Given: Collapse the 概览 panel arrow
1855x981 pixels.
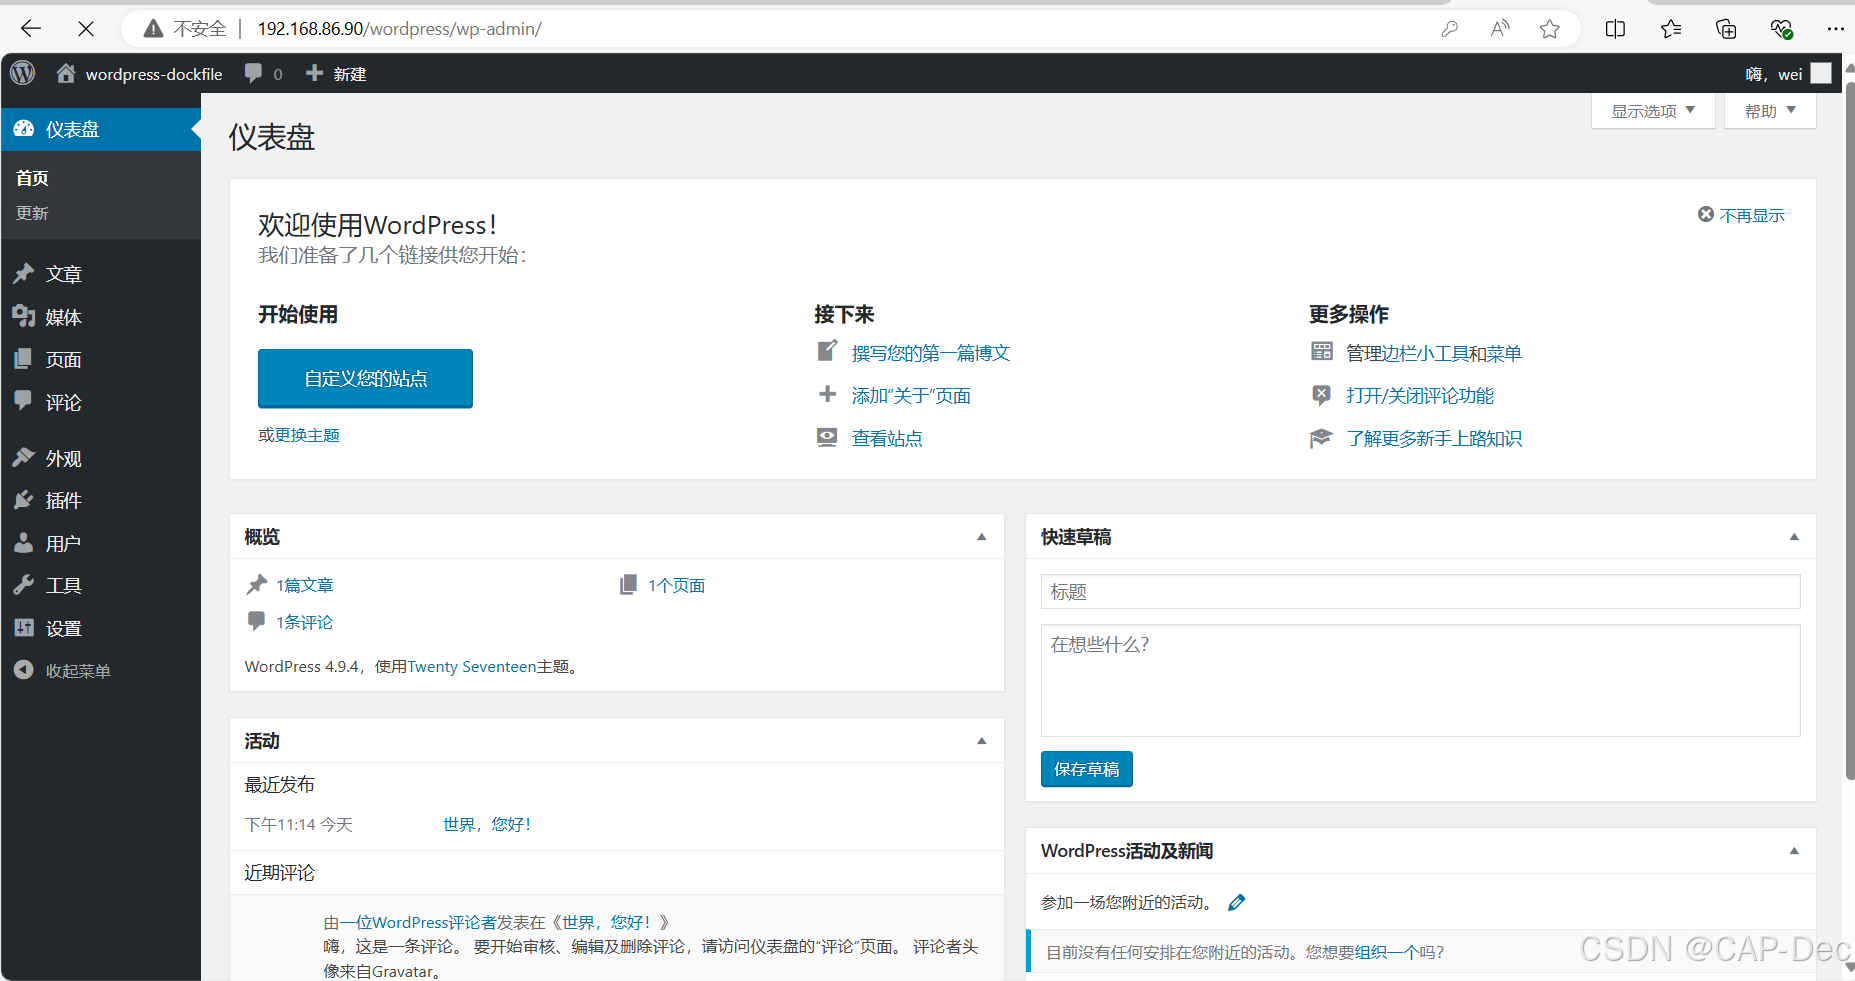Looking at the screenshot, I should (982, 537).
